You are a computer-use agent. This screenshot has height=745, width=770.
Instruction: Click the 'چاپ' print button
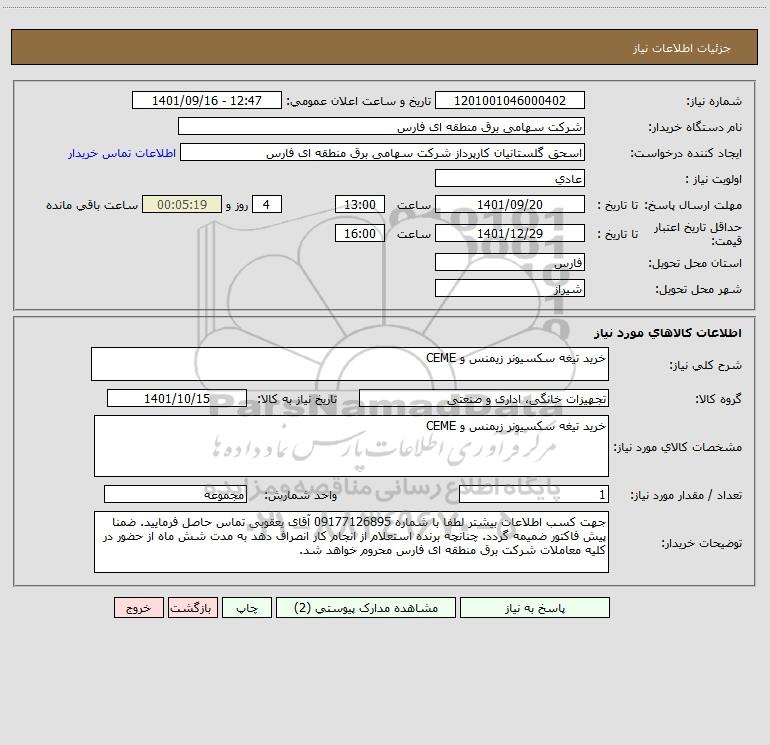(x=247, y=607)
